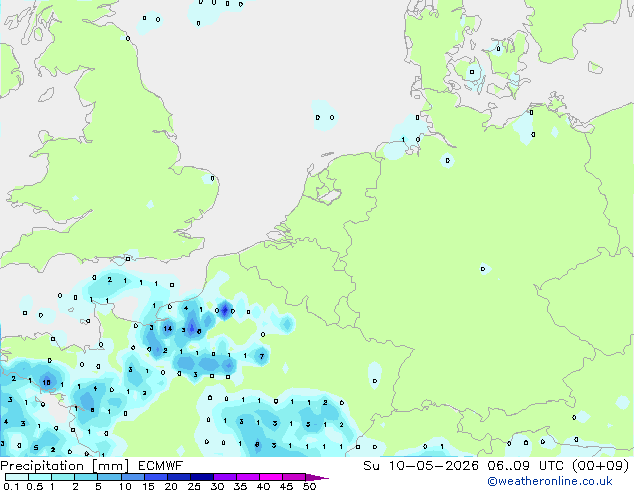The image size is (634, 490).
Task: Click the '35' legend label
Action: click(x=240, y=486)
